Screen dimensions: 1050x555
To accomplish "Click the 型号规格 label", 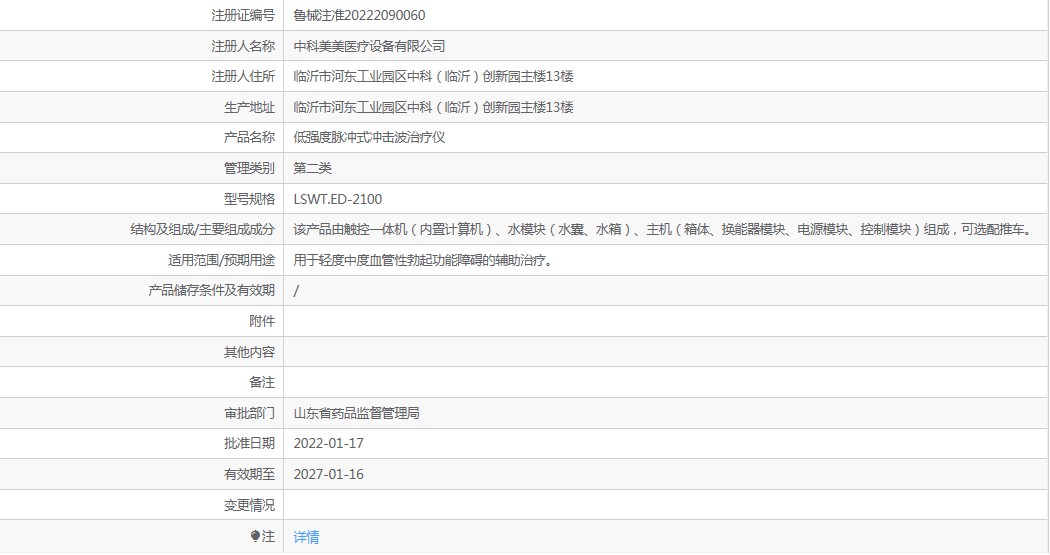I will (249, 199).
